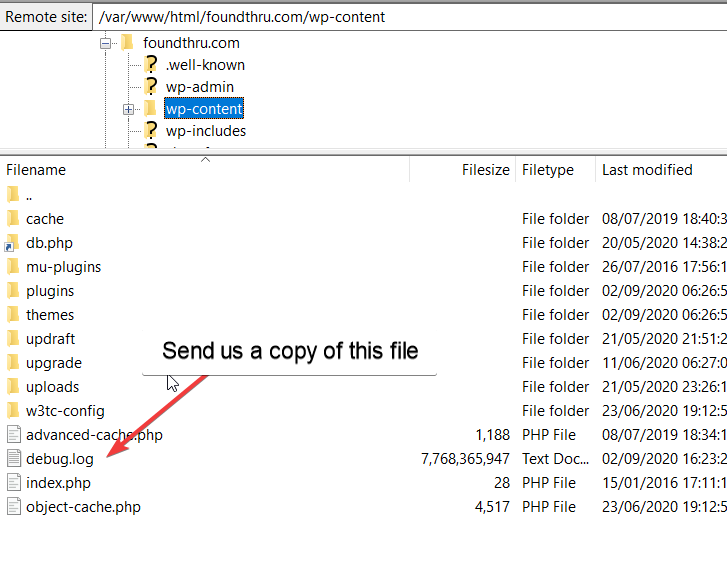The height and width of the screenshot is (571, 727).
Task: Click the debug.log filesize 7,768,365,947
Action: point(466,459)
